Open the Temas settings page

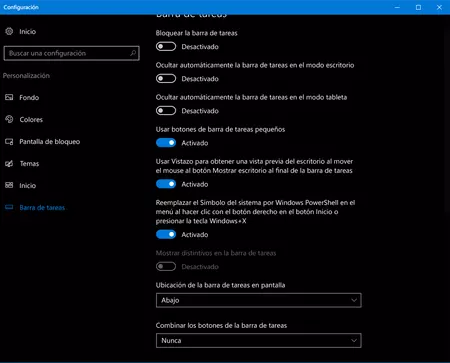pos(29,164)
